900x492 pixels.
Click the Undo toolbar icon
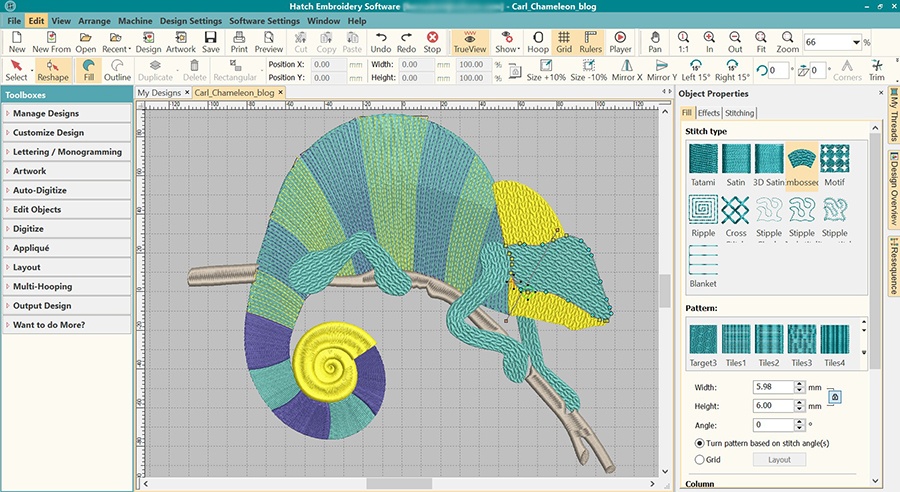(380, 42)
